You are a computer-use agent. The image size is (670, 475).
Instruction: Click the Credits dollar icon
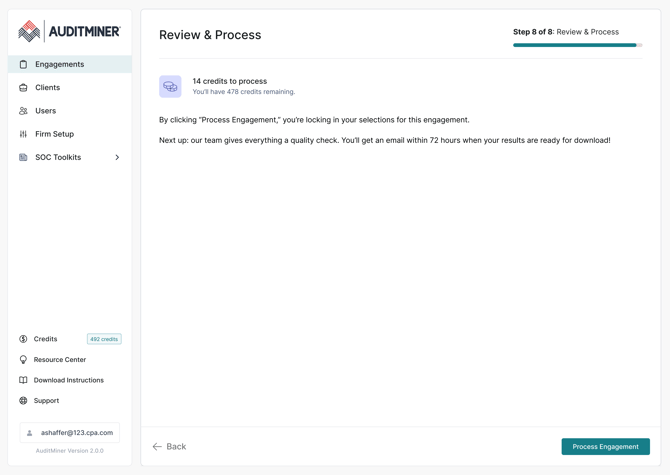click(x=24, y=339)
